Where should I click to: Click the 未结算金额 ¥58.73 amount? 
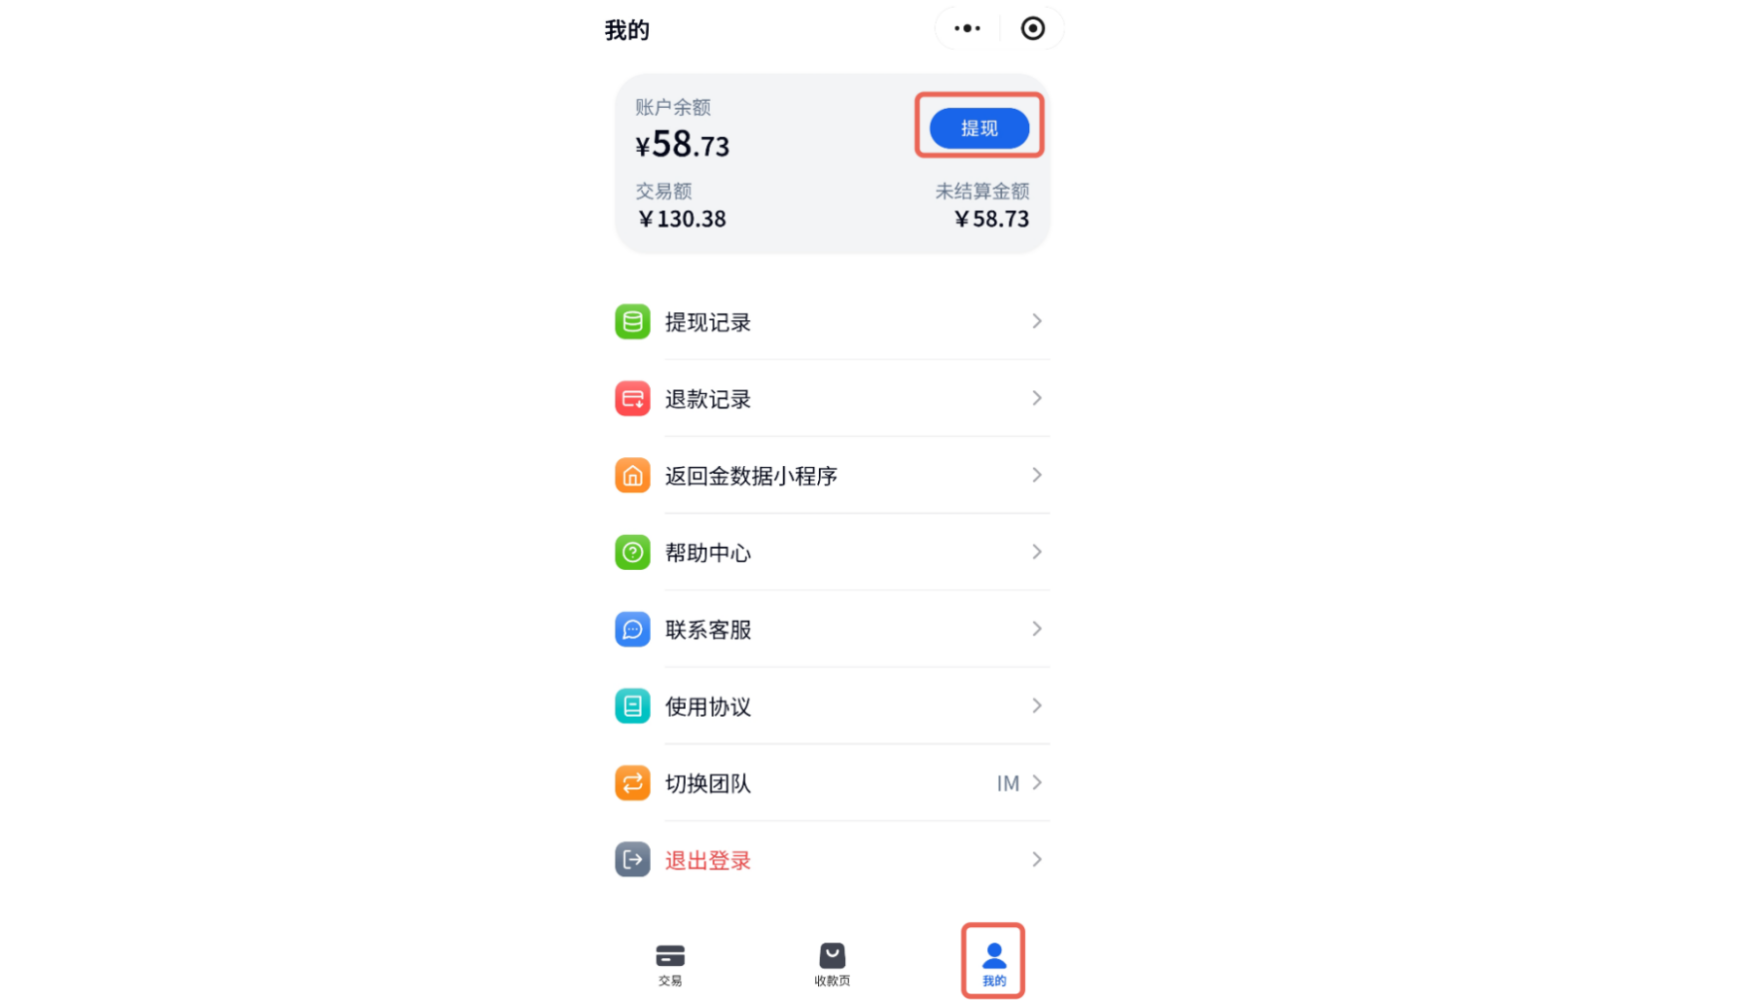tap(991, 219)
